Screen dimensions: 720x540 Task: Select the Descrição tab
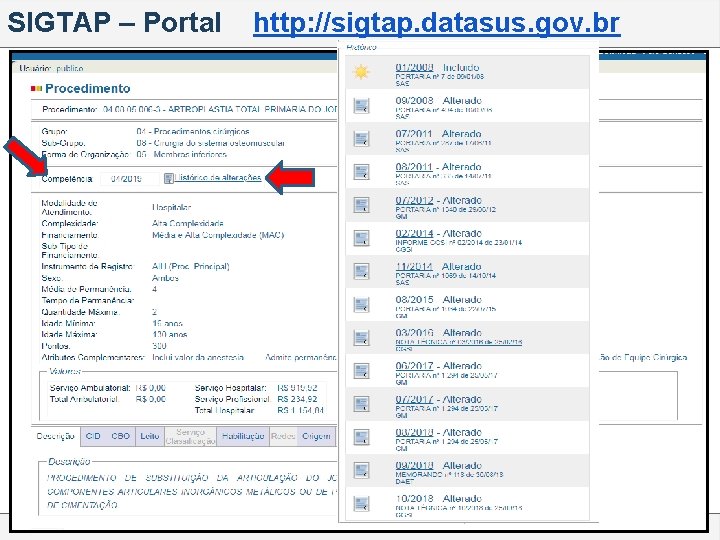tap(55, 436)
